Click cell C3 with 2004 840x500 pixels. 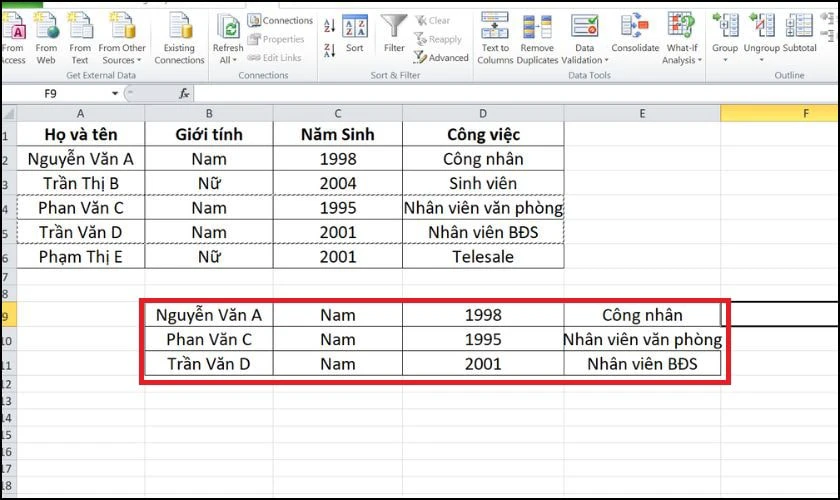coord(338,183)
